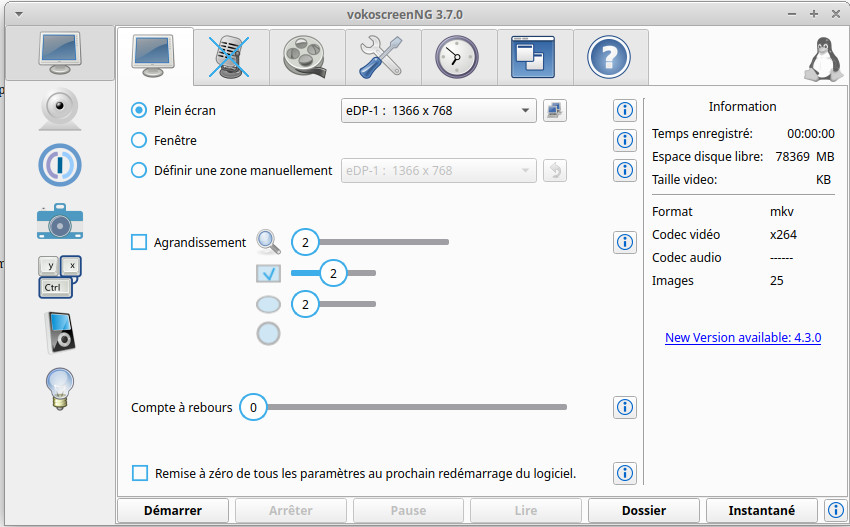850x527 pixels.
Task: Show info for Compte à rebours
Action: pyautogui.click(x=625, y=407)
